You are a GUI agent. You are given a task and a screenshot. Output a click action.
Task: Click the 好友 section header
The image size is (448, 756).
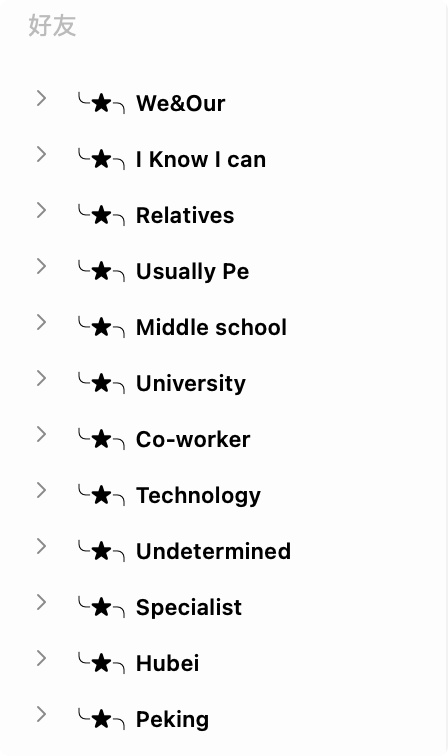click(52, 26)
